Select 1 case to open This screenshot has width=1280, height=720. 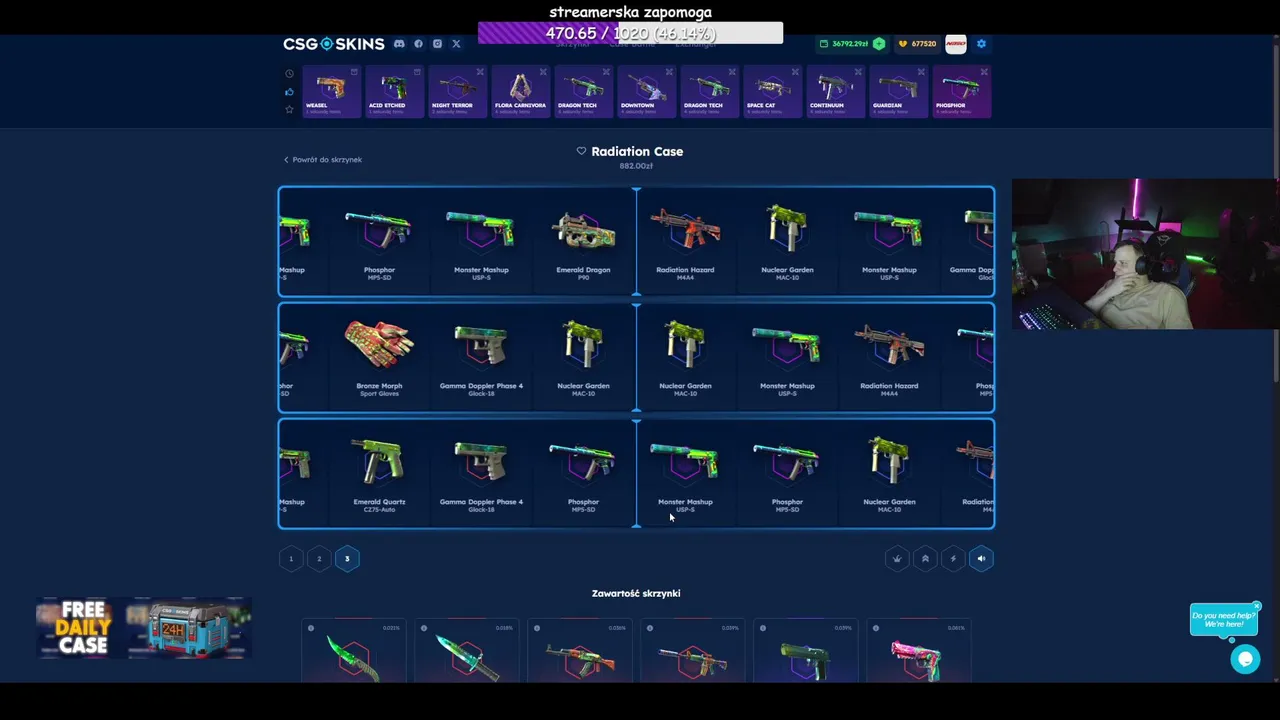[291, 559]
